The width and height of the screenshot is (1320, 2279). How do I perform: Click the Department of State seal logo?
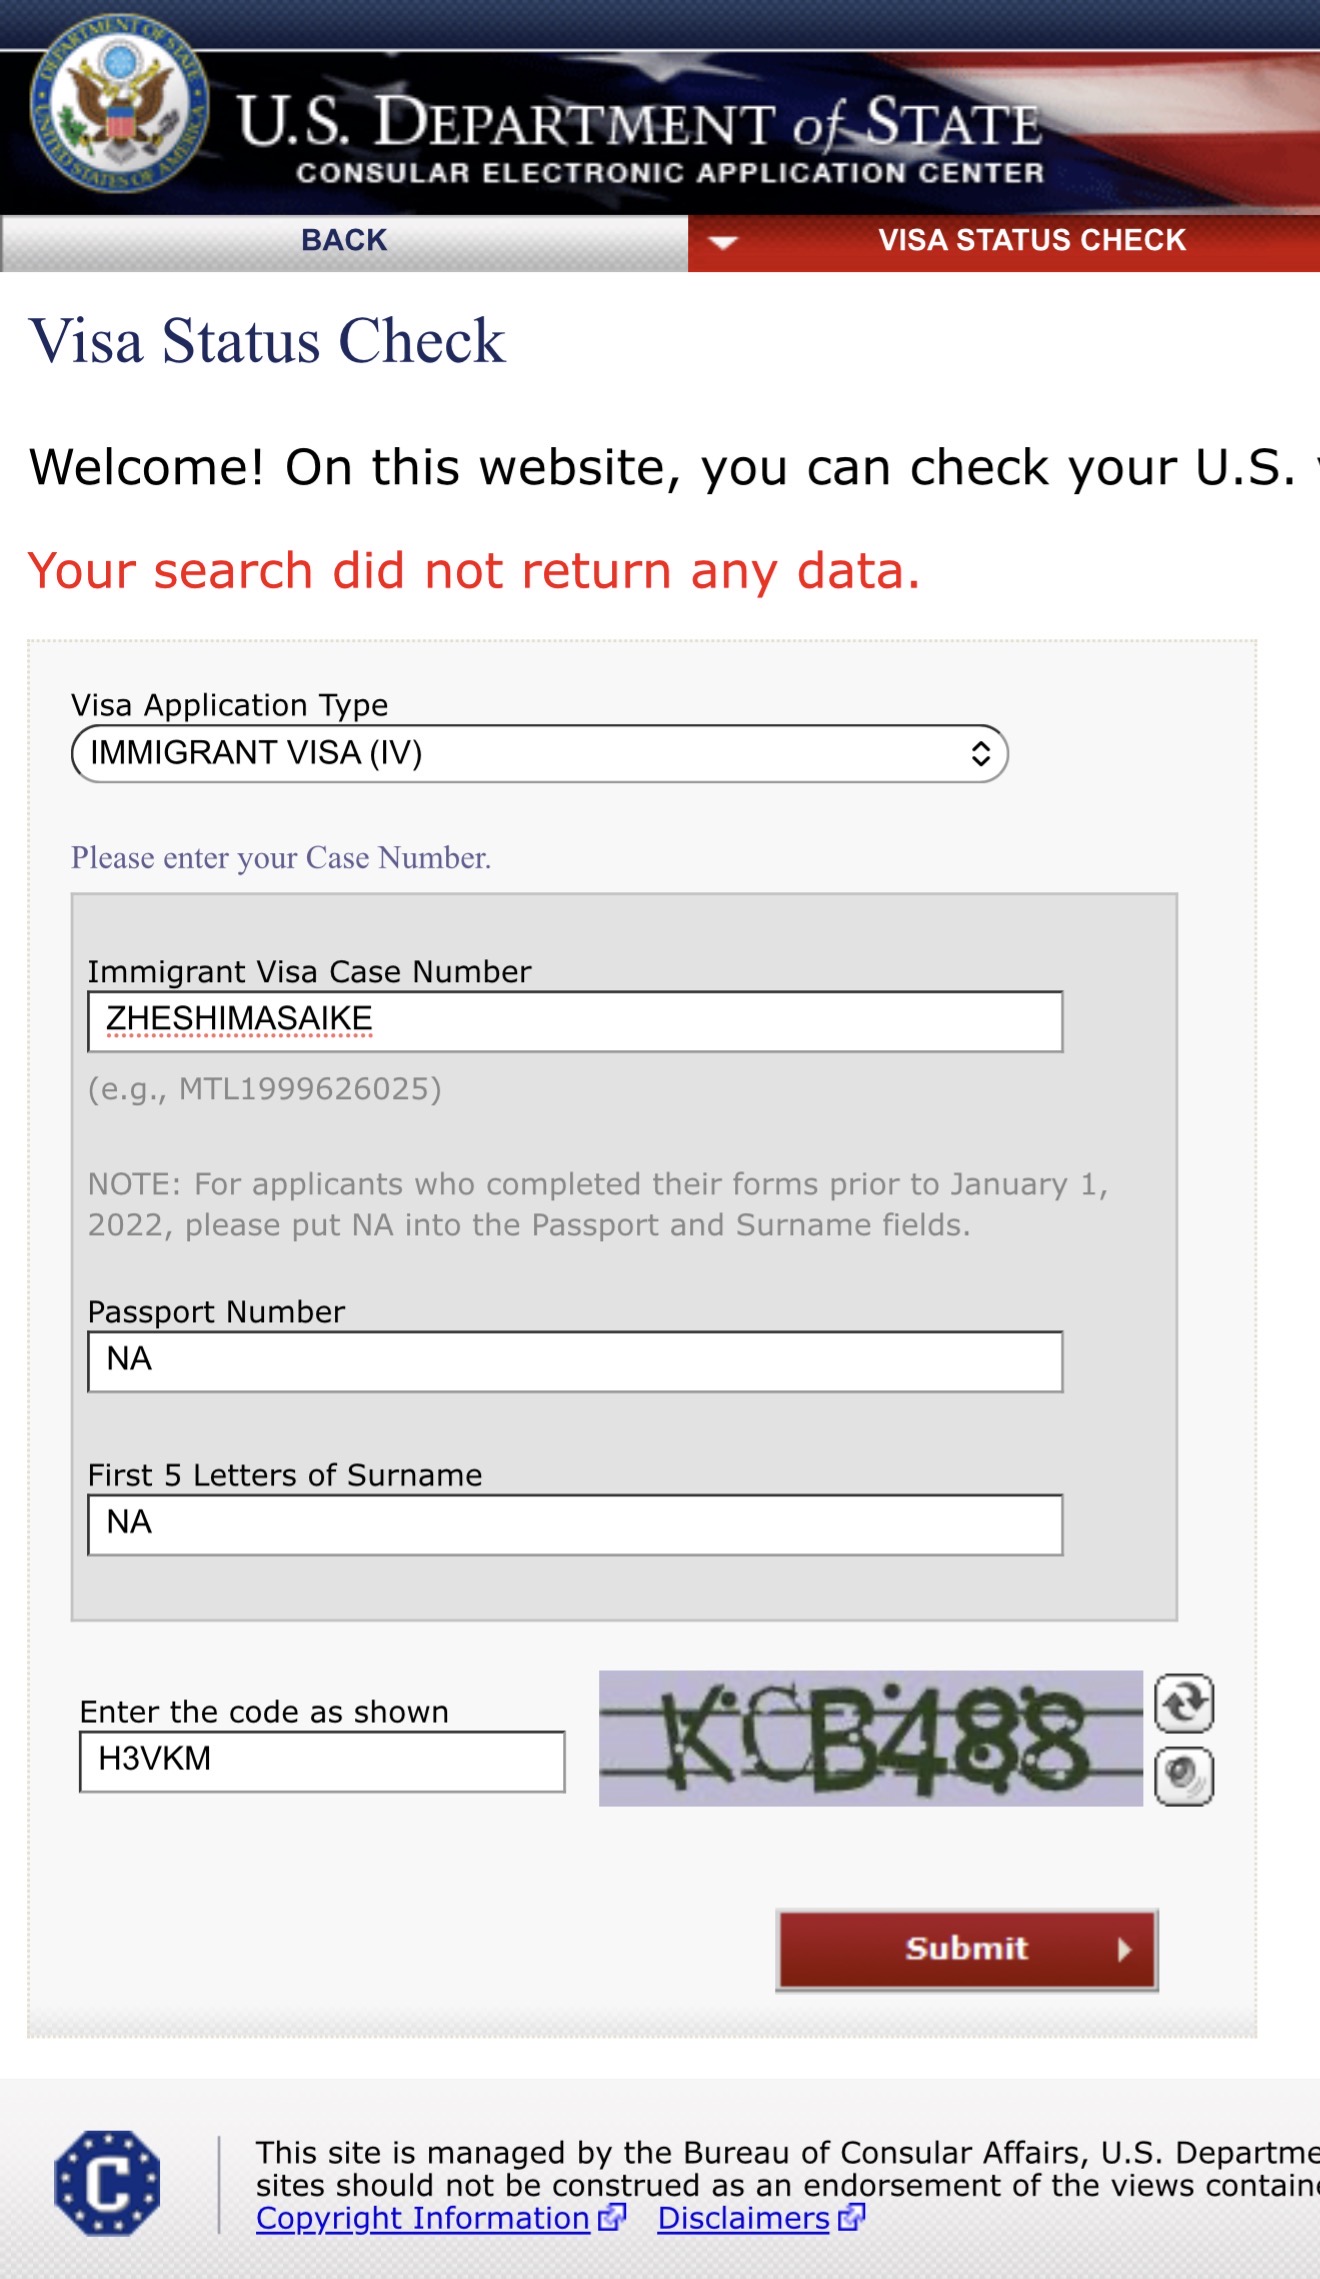[120, 103]
